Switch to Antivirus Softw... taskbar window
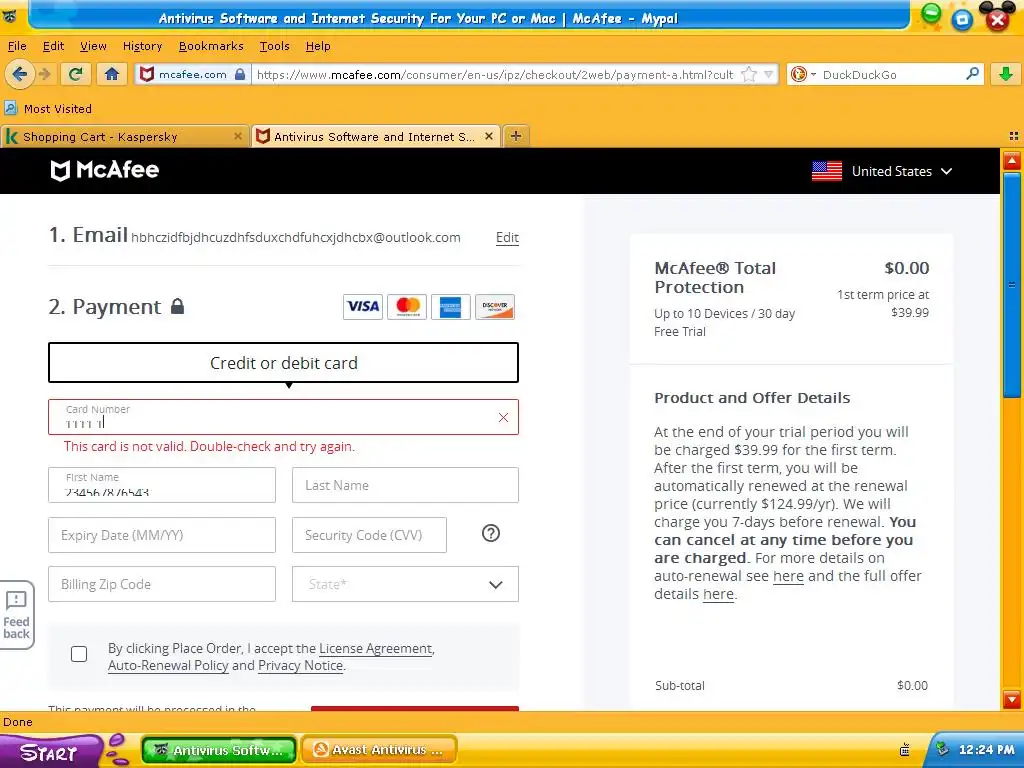 [x=219, y=750]
